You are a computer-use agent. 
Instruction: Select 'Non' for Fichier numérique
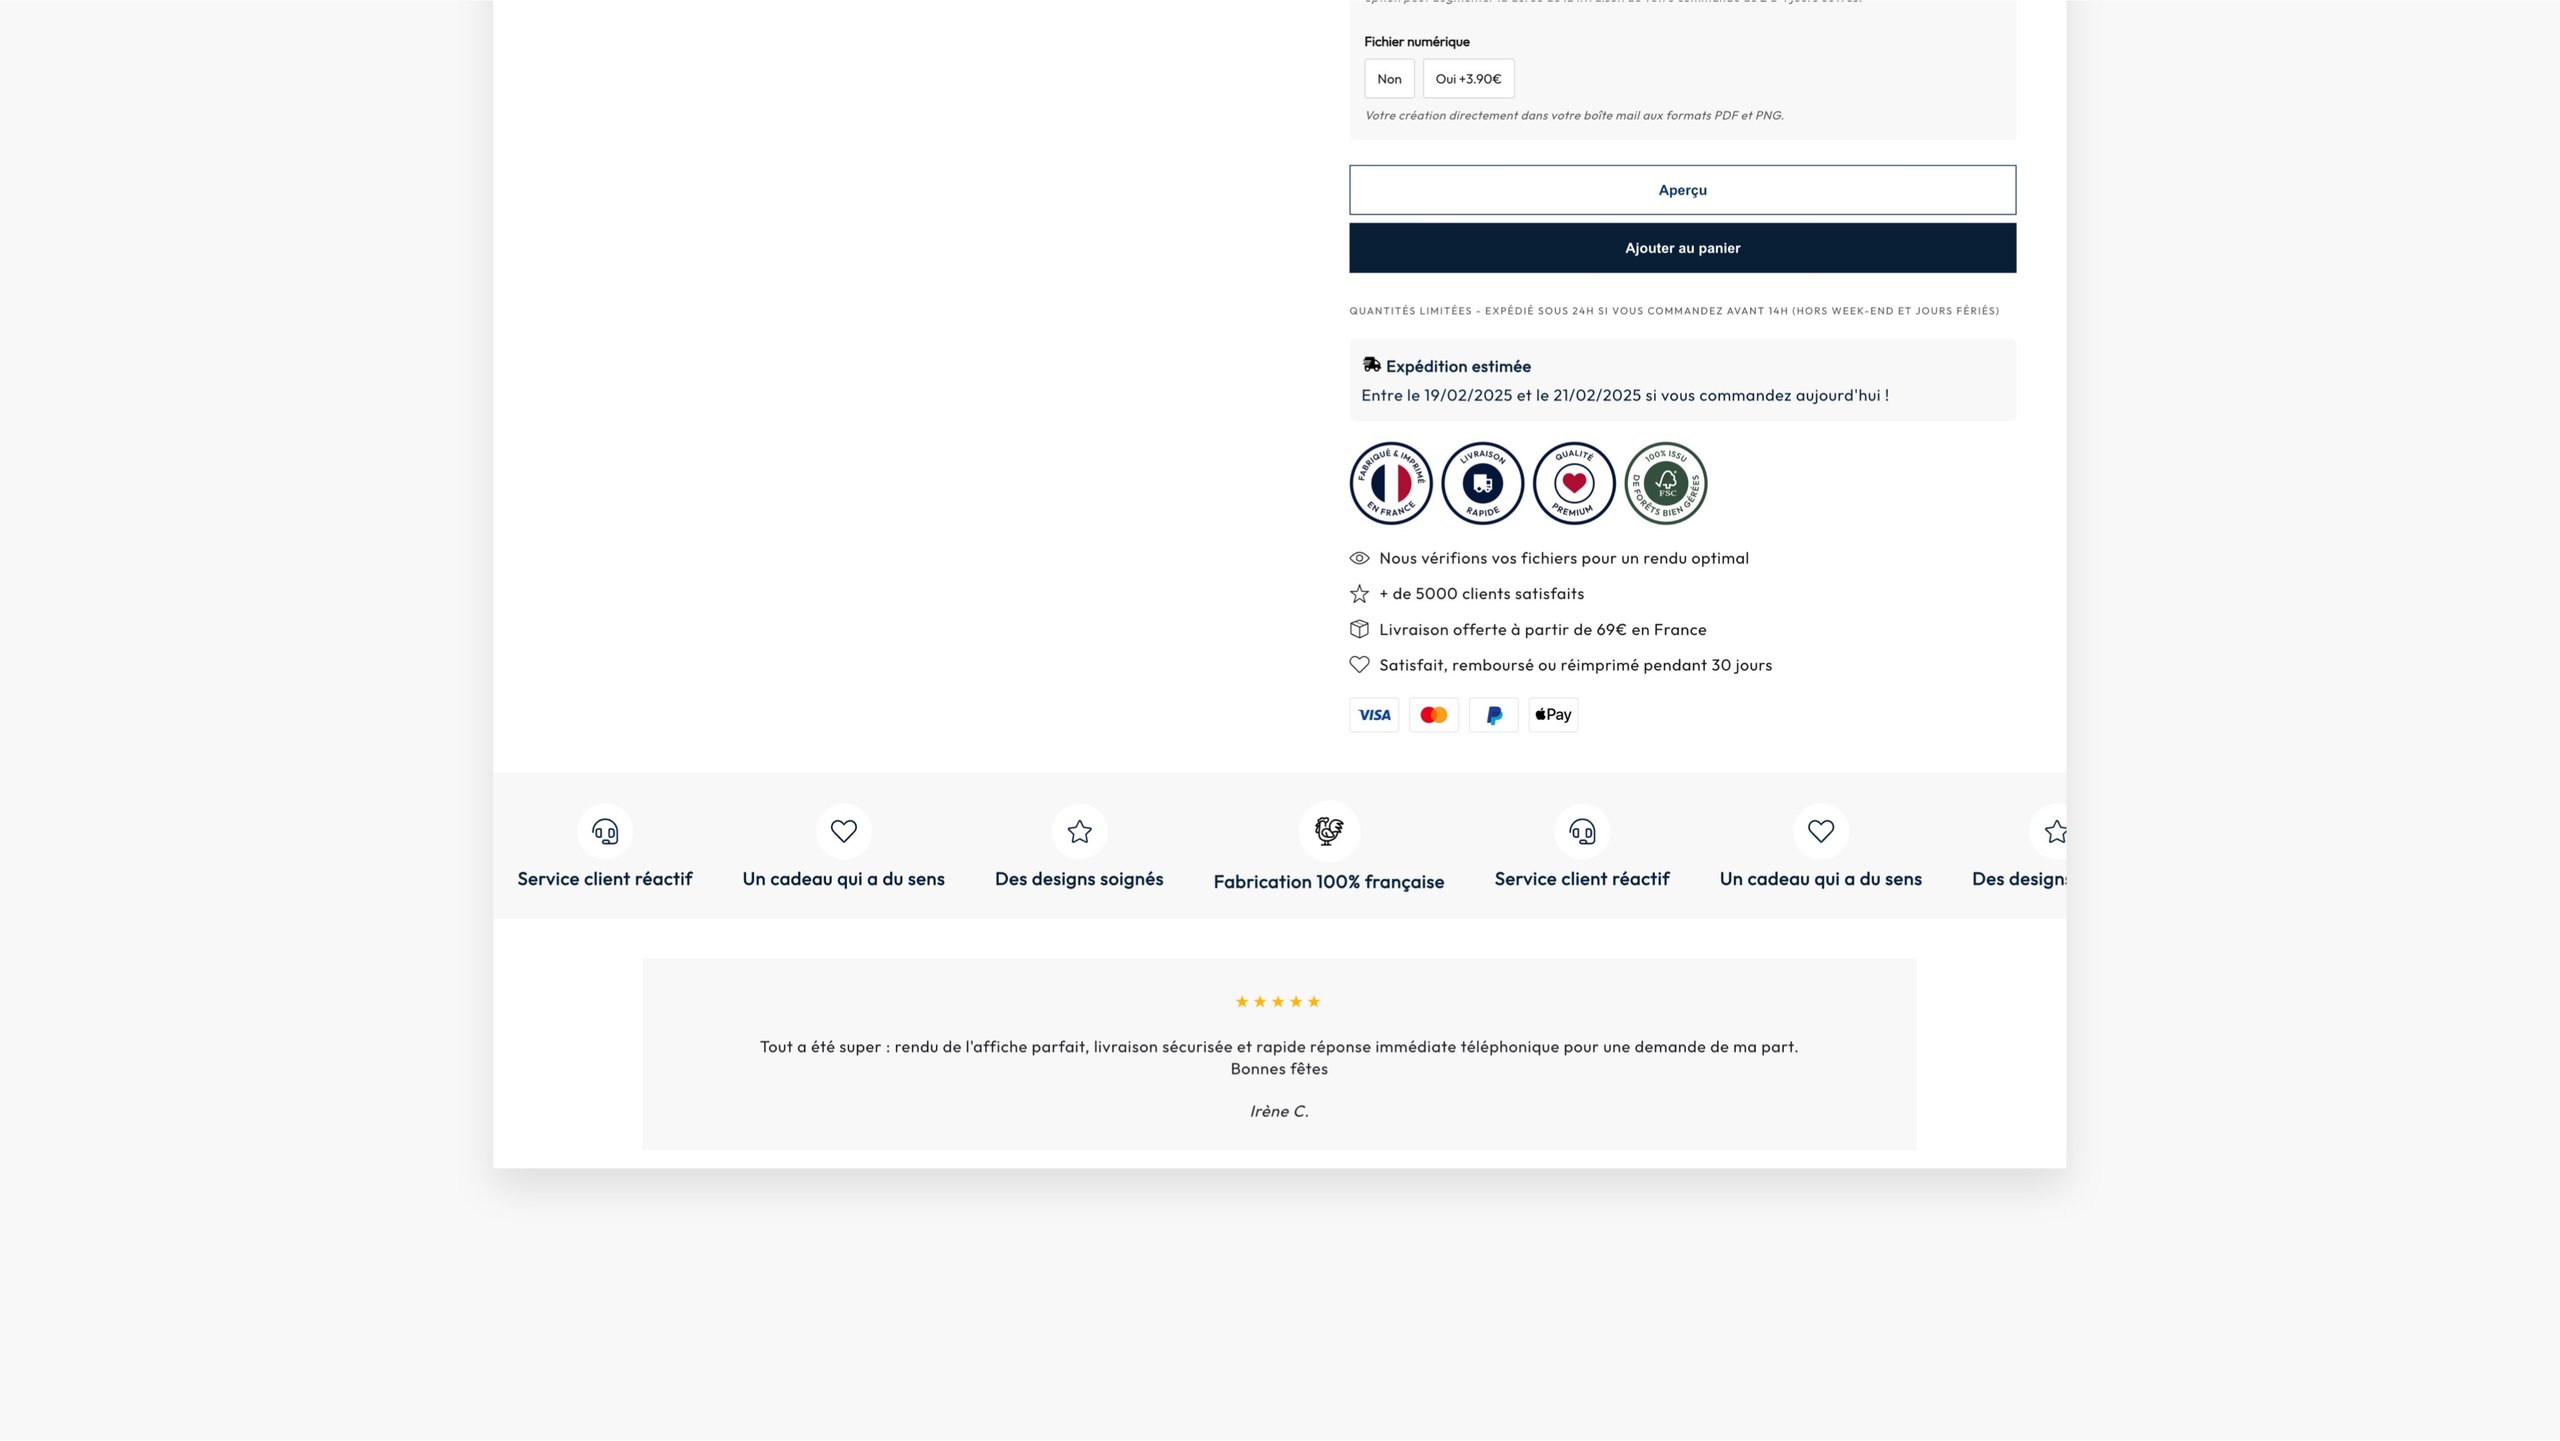point(1389,79)
